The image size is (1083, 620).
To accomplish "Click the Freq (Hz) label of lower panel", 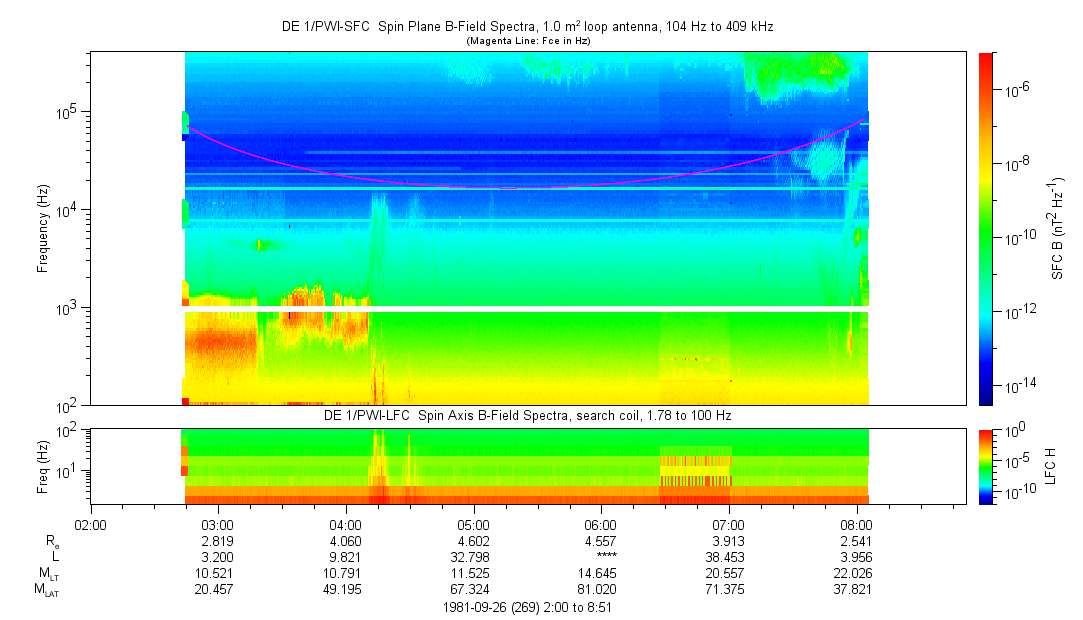I will (x=43, y=466).
